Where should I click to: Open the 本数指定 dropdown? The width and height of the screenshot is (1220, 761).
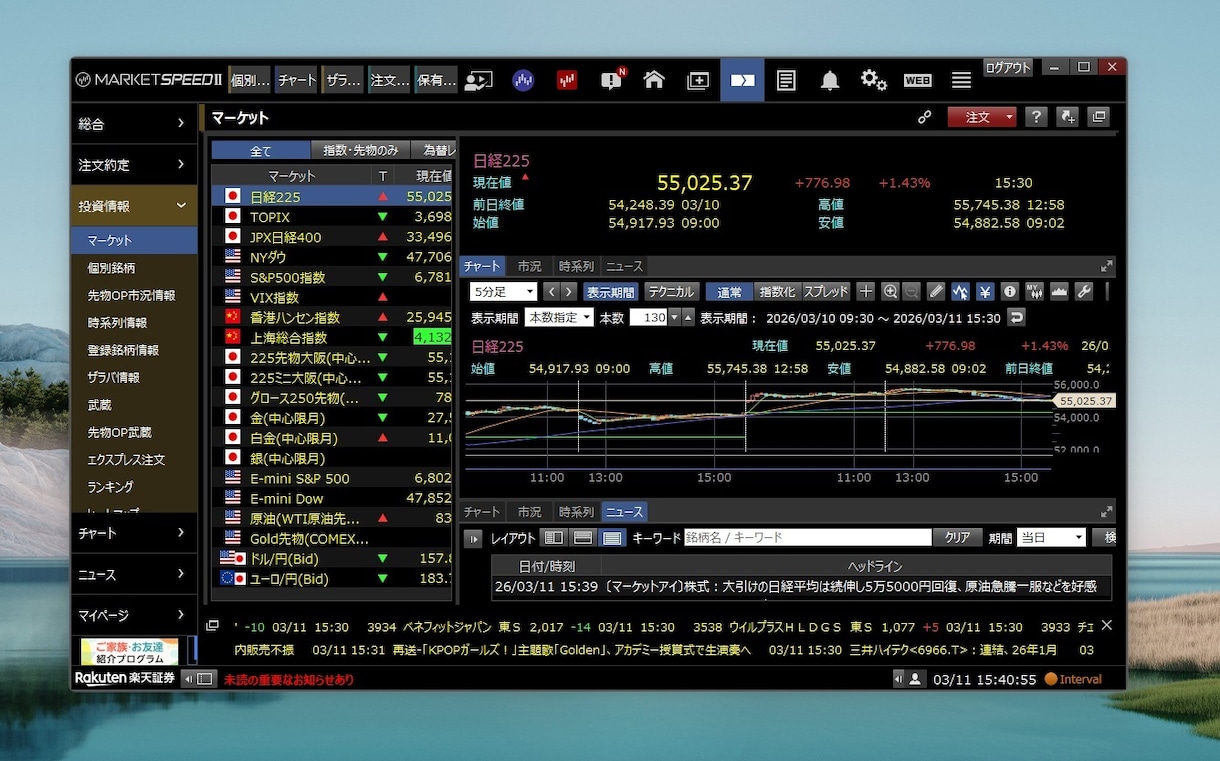tap(558, 317)
